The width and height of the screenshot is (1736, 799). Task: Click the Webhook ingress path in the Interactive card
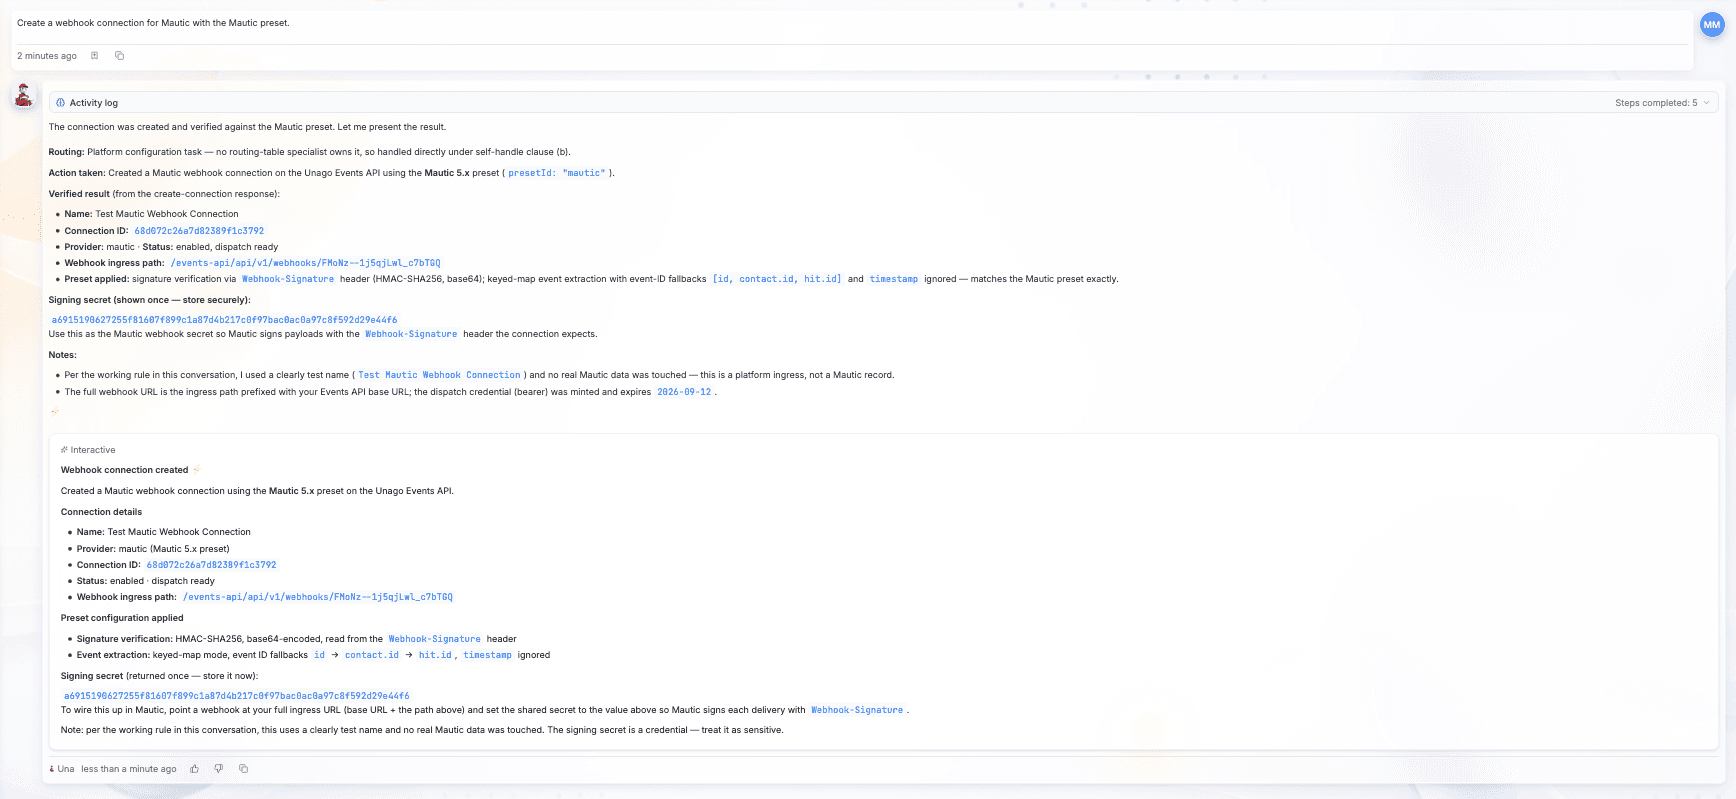pos(317,597)
